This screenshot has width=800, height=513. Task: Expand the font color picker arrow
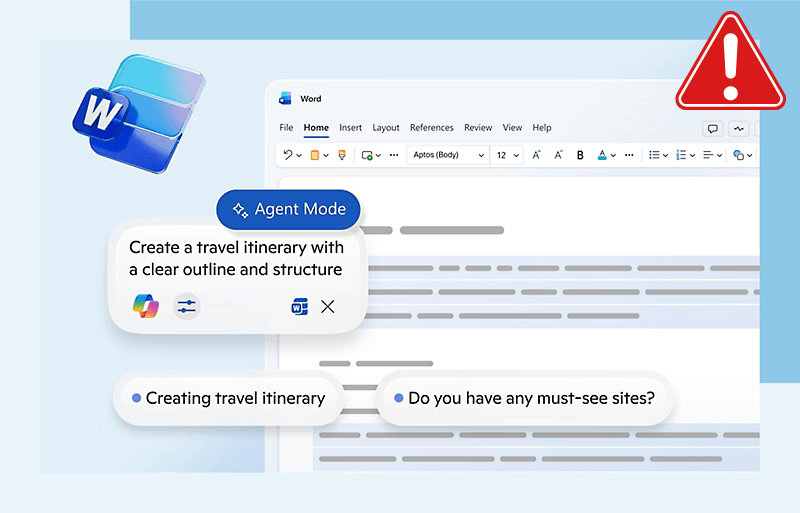[x=613, y=155]
